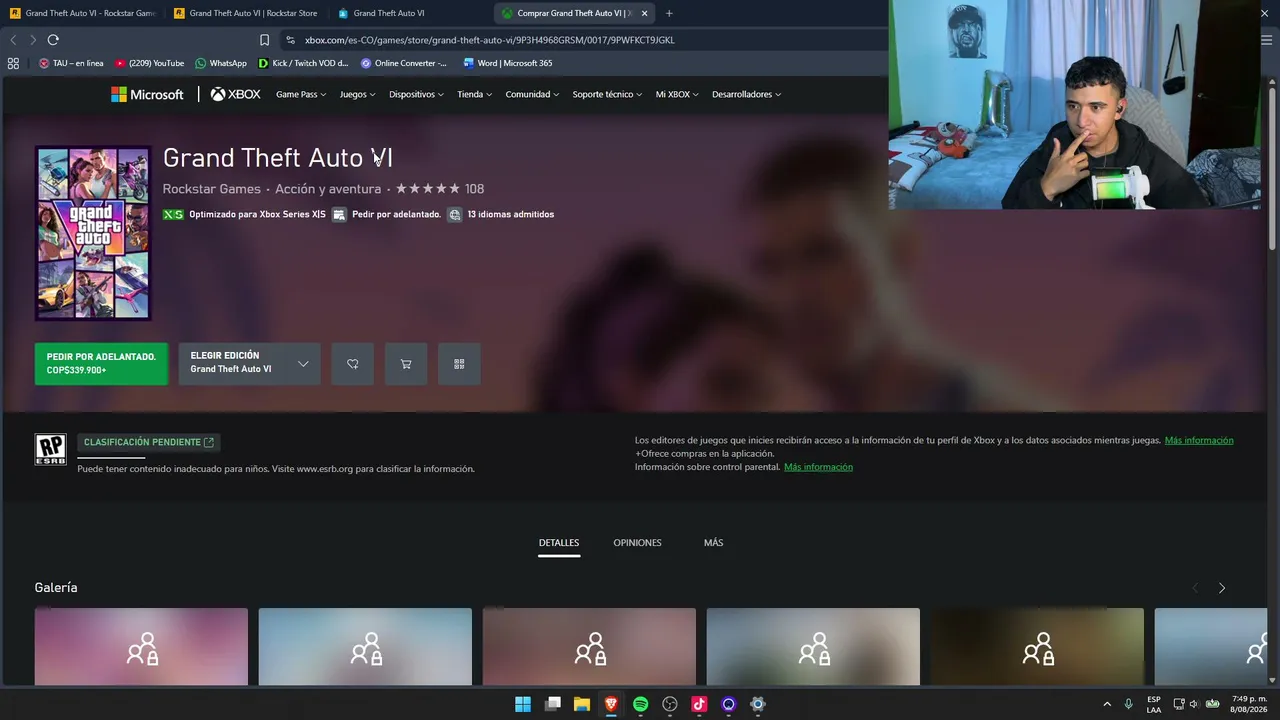Viewport: 1280px width, 720px height.
Task: Open a new browser tab
Action: pyautogui.click(x=669, y=13)
